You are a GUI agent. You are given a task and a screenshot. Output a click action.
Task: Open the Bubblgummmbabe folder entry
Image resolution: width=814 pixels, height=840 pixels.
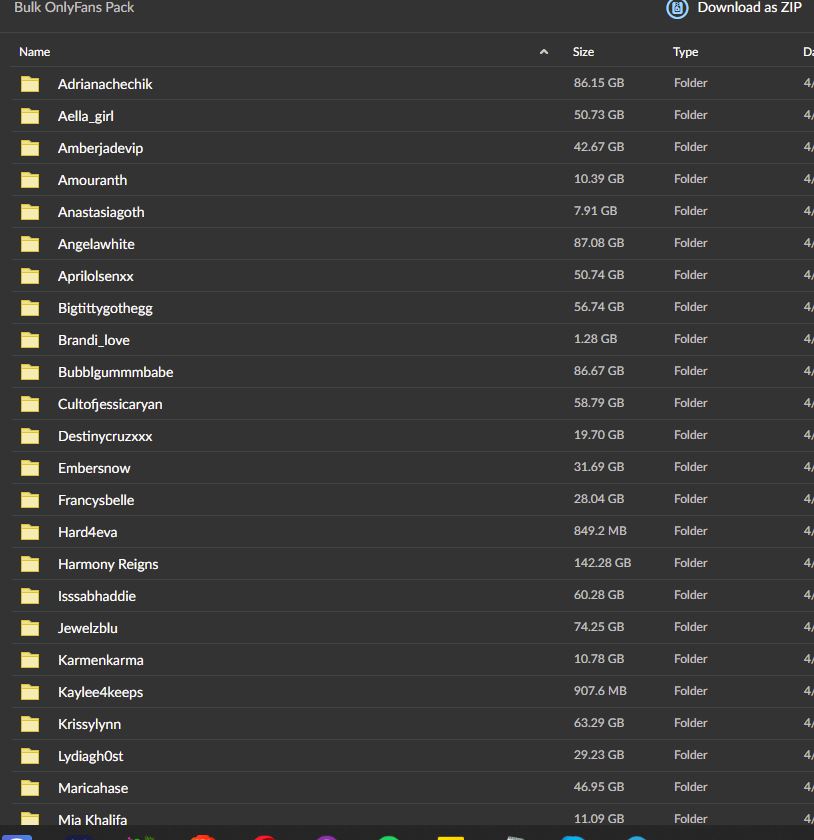(115, 372)
